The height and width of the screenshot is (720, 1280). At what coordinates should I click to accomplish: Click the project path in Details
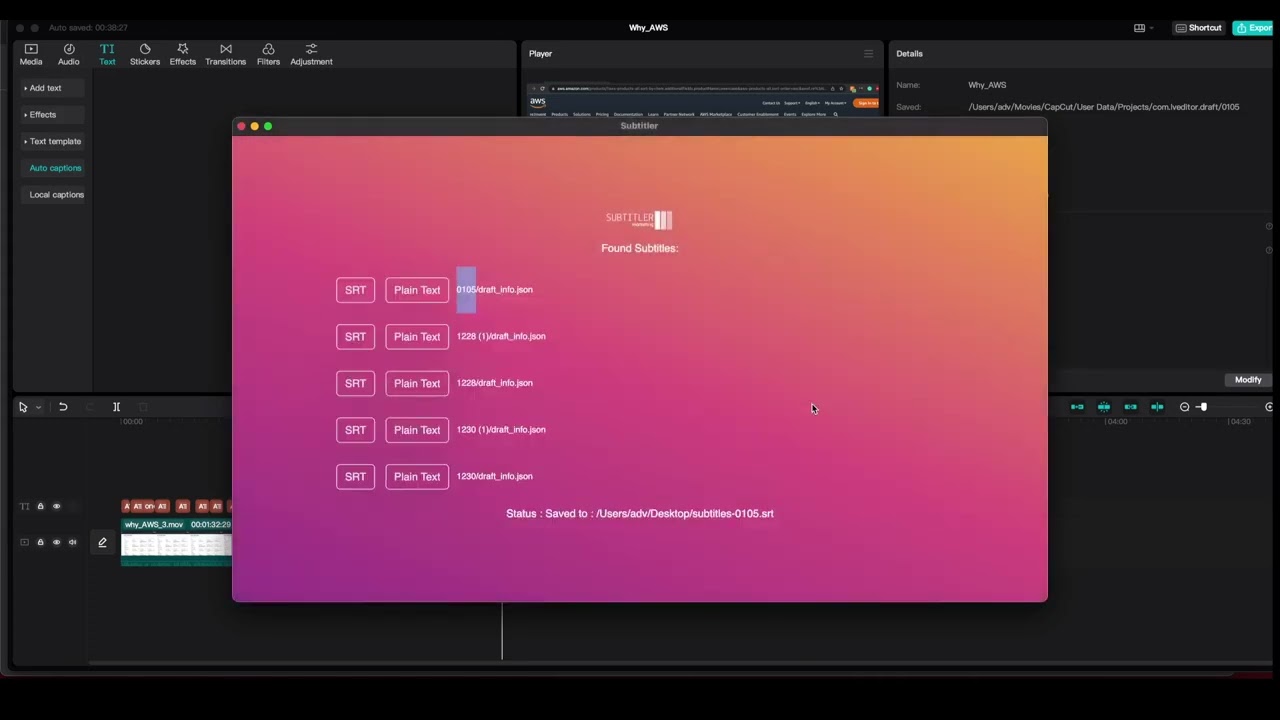tap(1104, 107)
